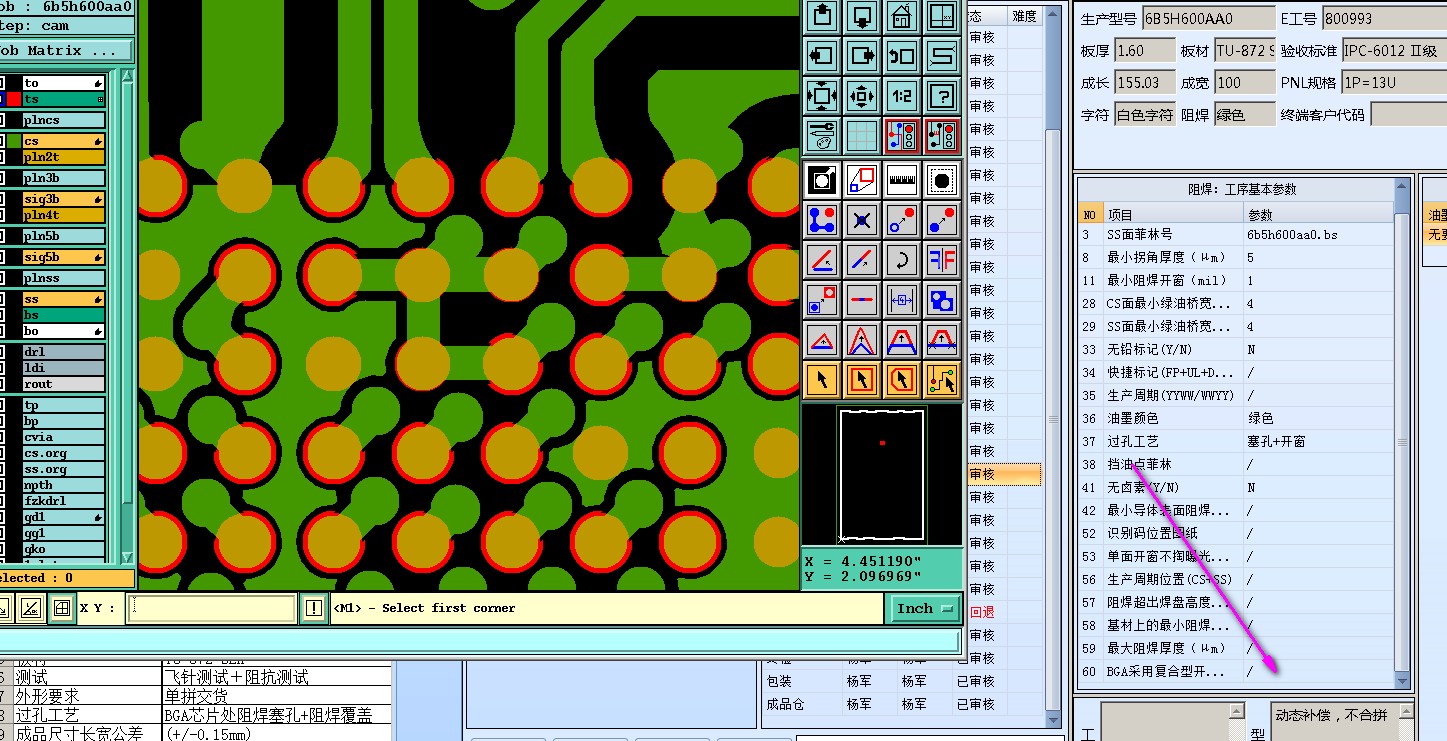Click the black octagon with dotted border icon
The height and width of the screenshot is (741, 1447).
click(941, 181)
